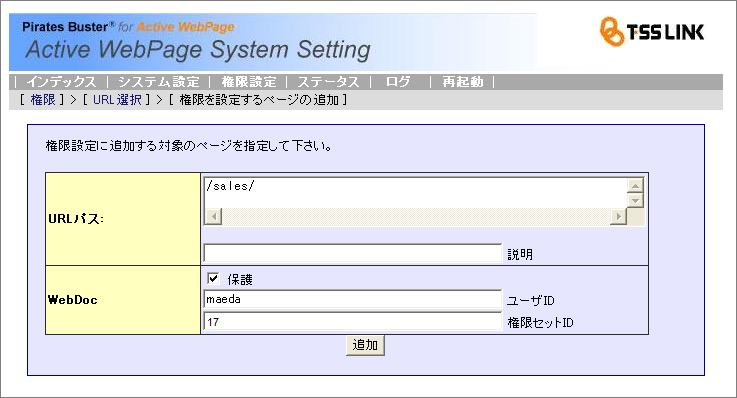Open the システム設定 menu item
The height and width of the screenshot is (398, 737).
coord(159,82)
